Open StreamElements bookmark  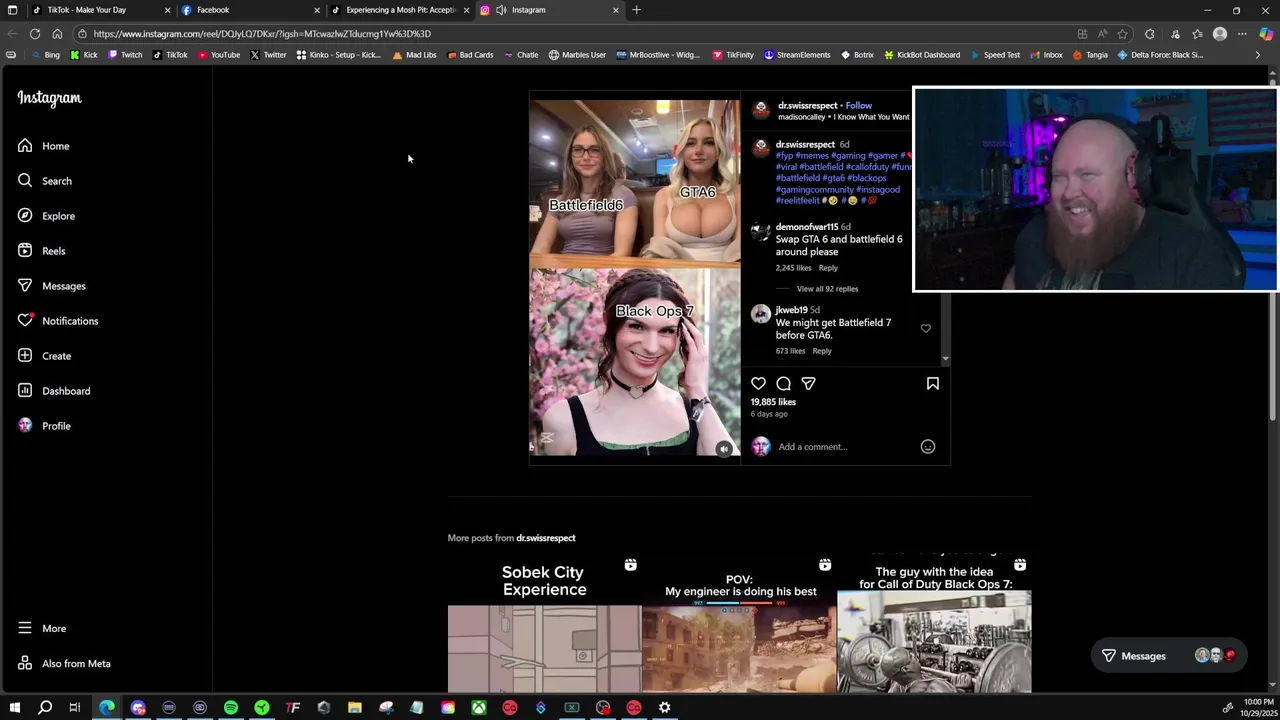797,55
